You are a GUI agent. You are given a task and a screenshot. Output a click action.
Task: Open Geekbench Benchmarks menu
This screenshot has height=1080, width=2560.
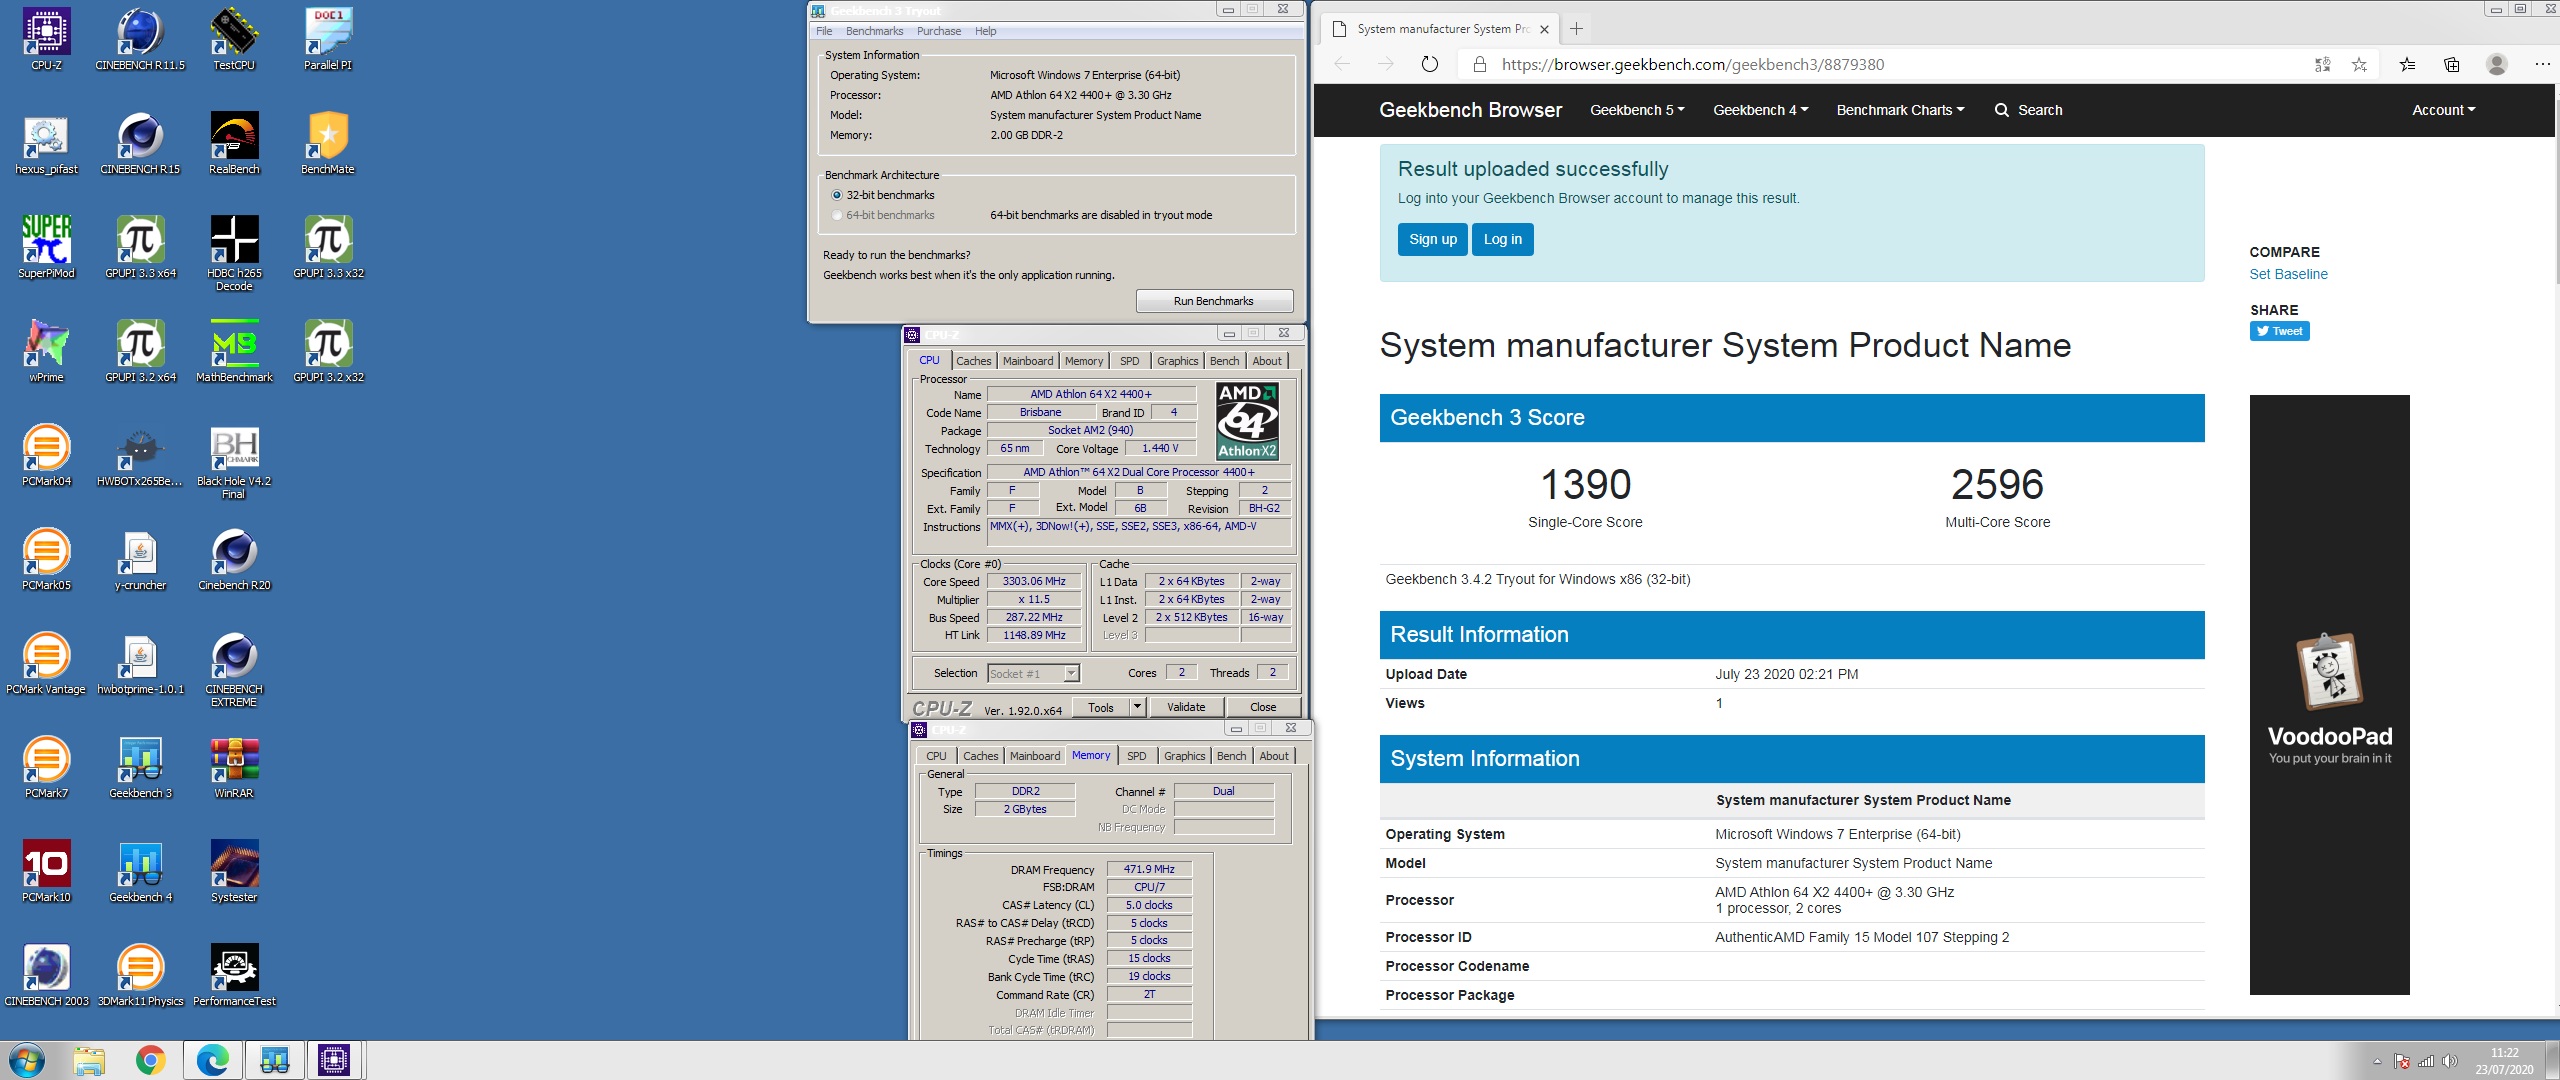point(874,31)
